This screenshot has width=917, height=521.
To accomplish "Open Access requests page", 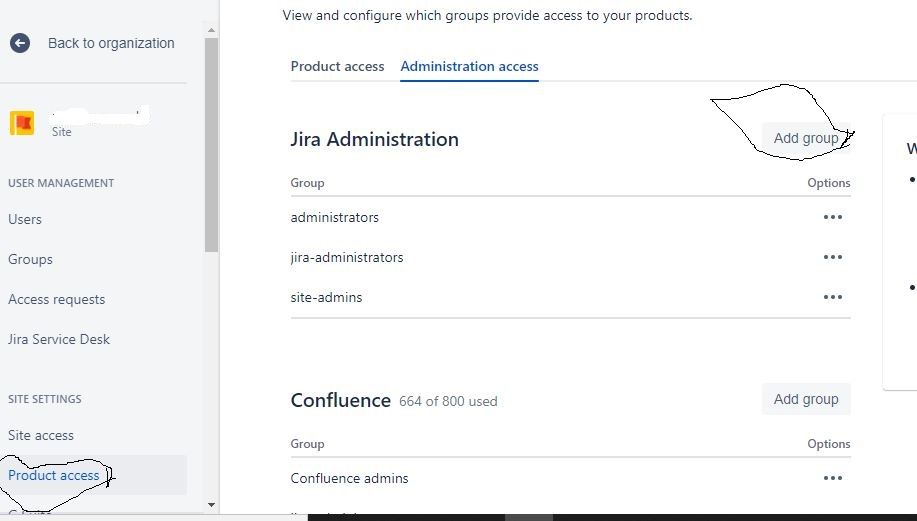I will coord(57,299).
